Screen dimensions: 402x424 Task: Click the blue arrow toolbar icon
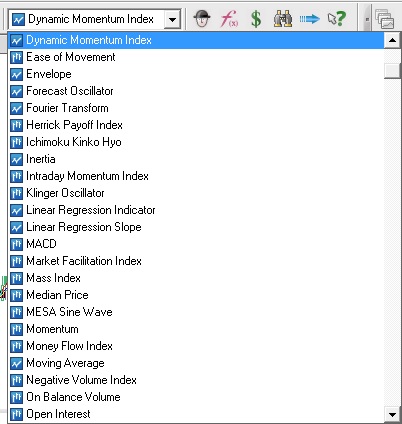click(x=309, y=19)
